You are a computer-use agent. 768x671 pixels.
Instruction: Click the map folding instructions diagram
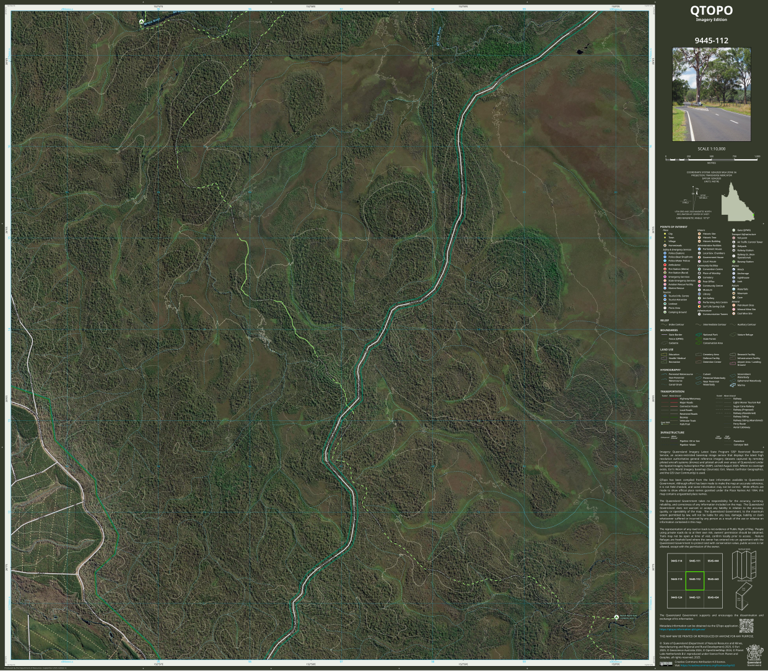(743, 580)
